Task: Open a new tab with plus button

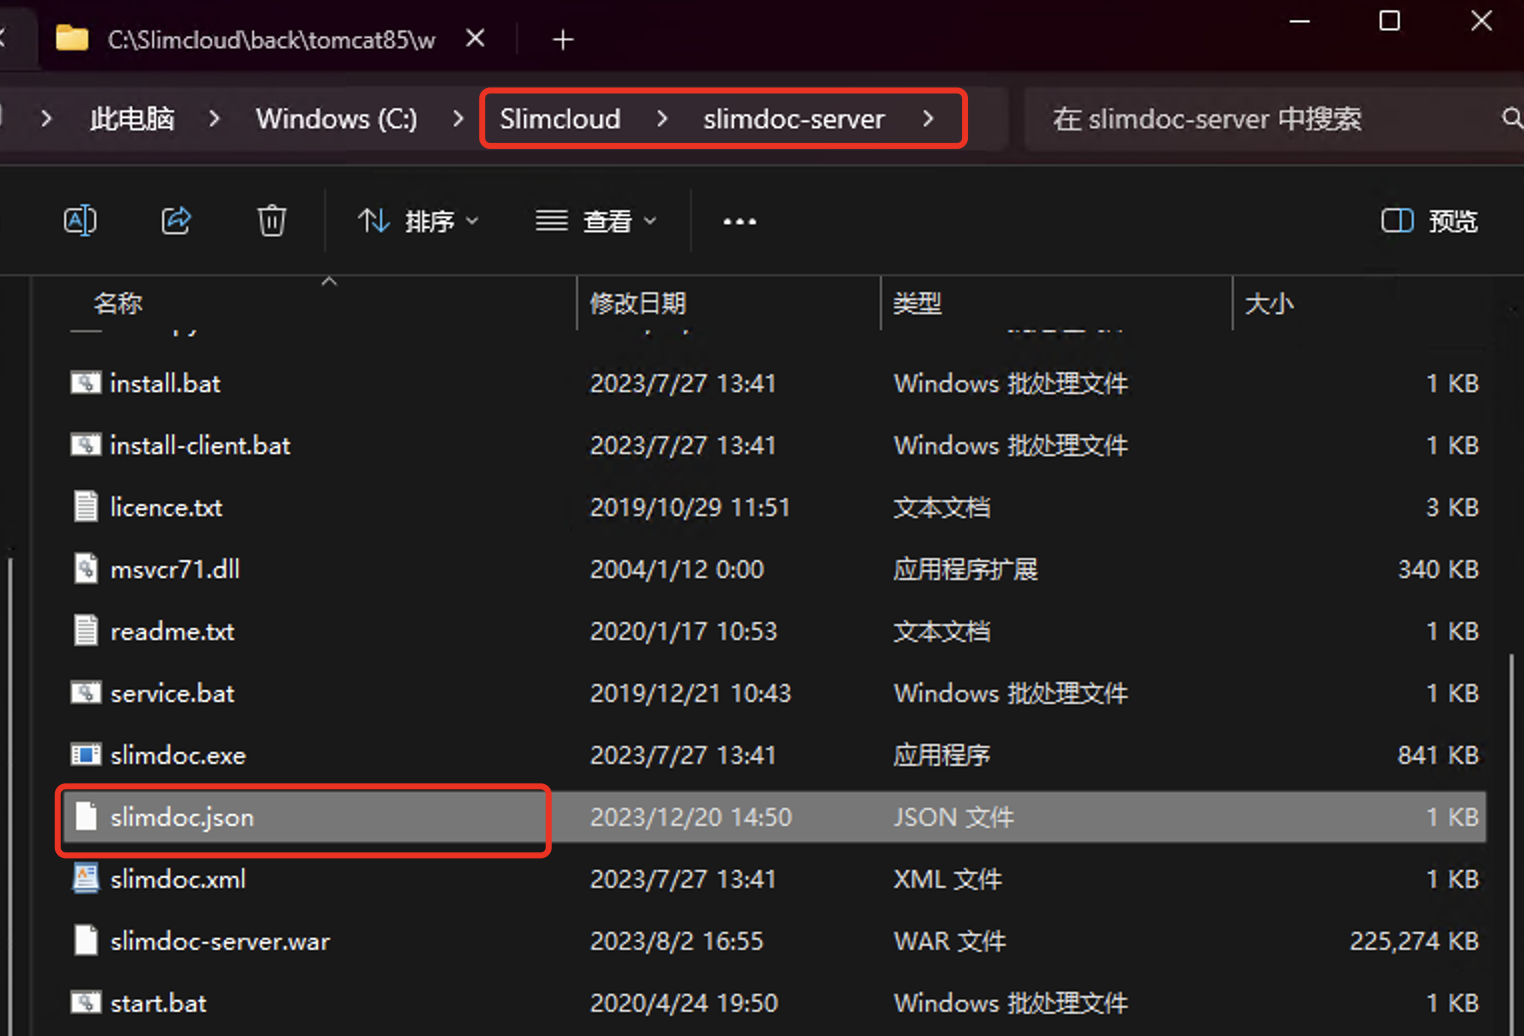Action: 563,40
